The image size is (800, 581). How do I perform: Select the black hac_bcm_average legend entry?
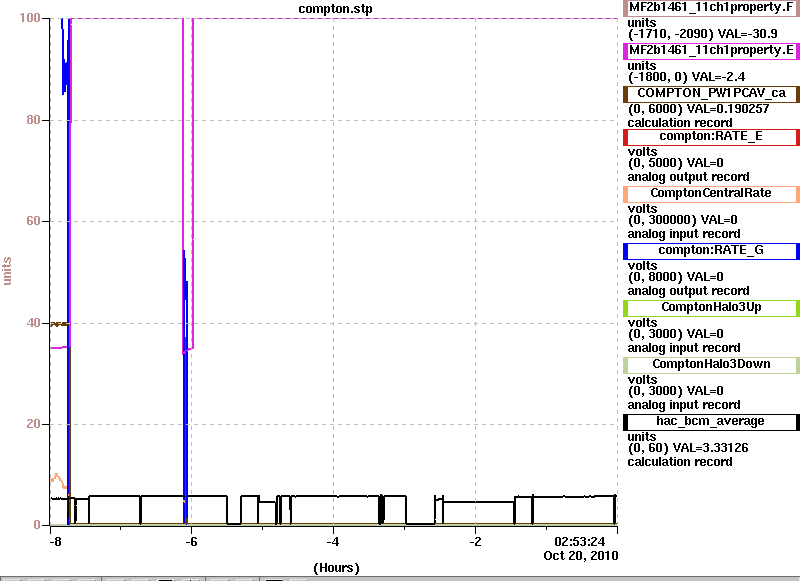pyautogui.click(x=711, y=422)
